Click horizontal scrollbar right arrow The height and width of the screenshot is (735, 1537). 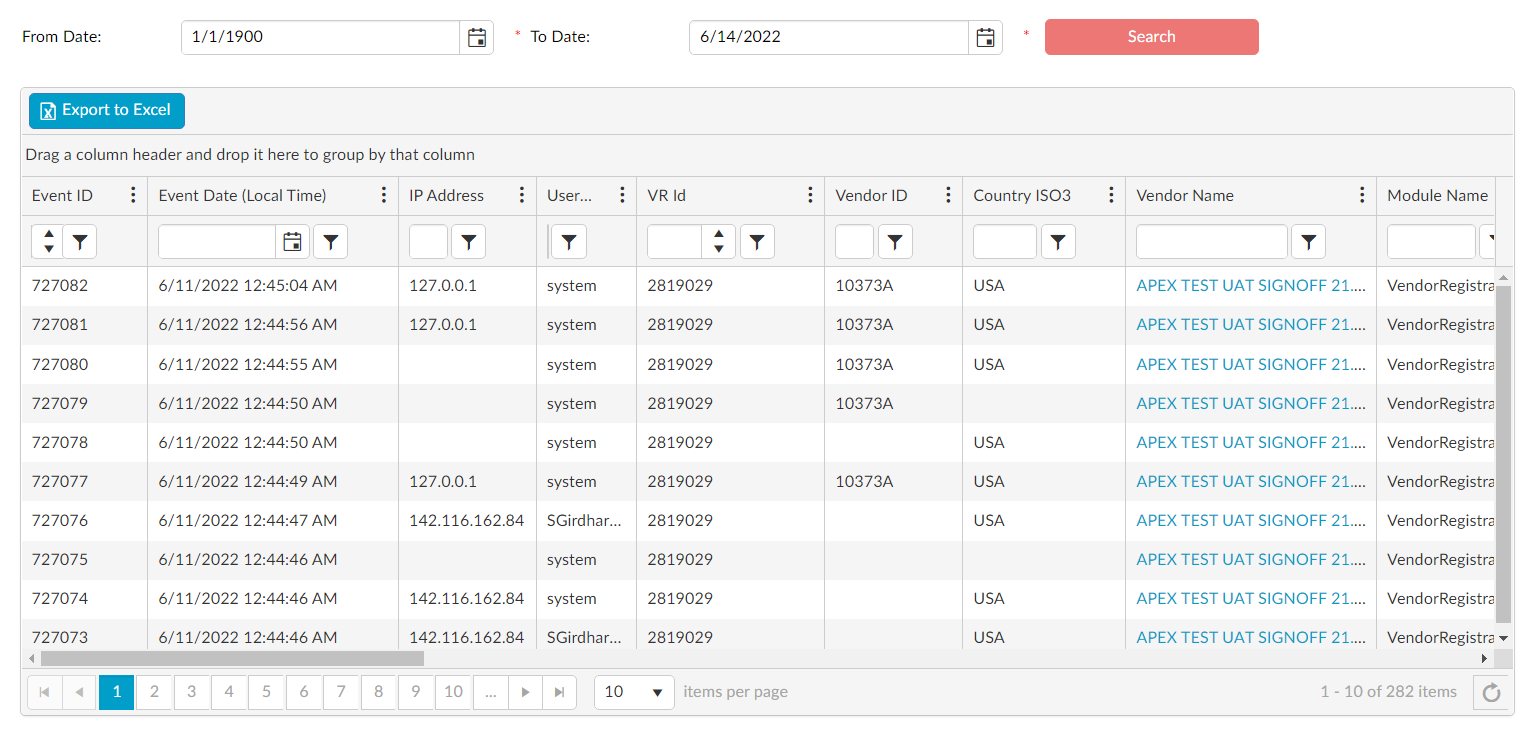[1484, 659]
